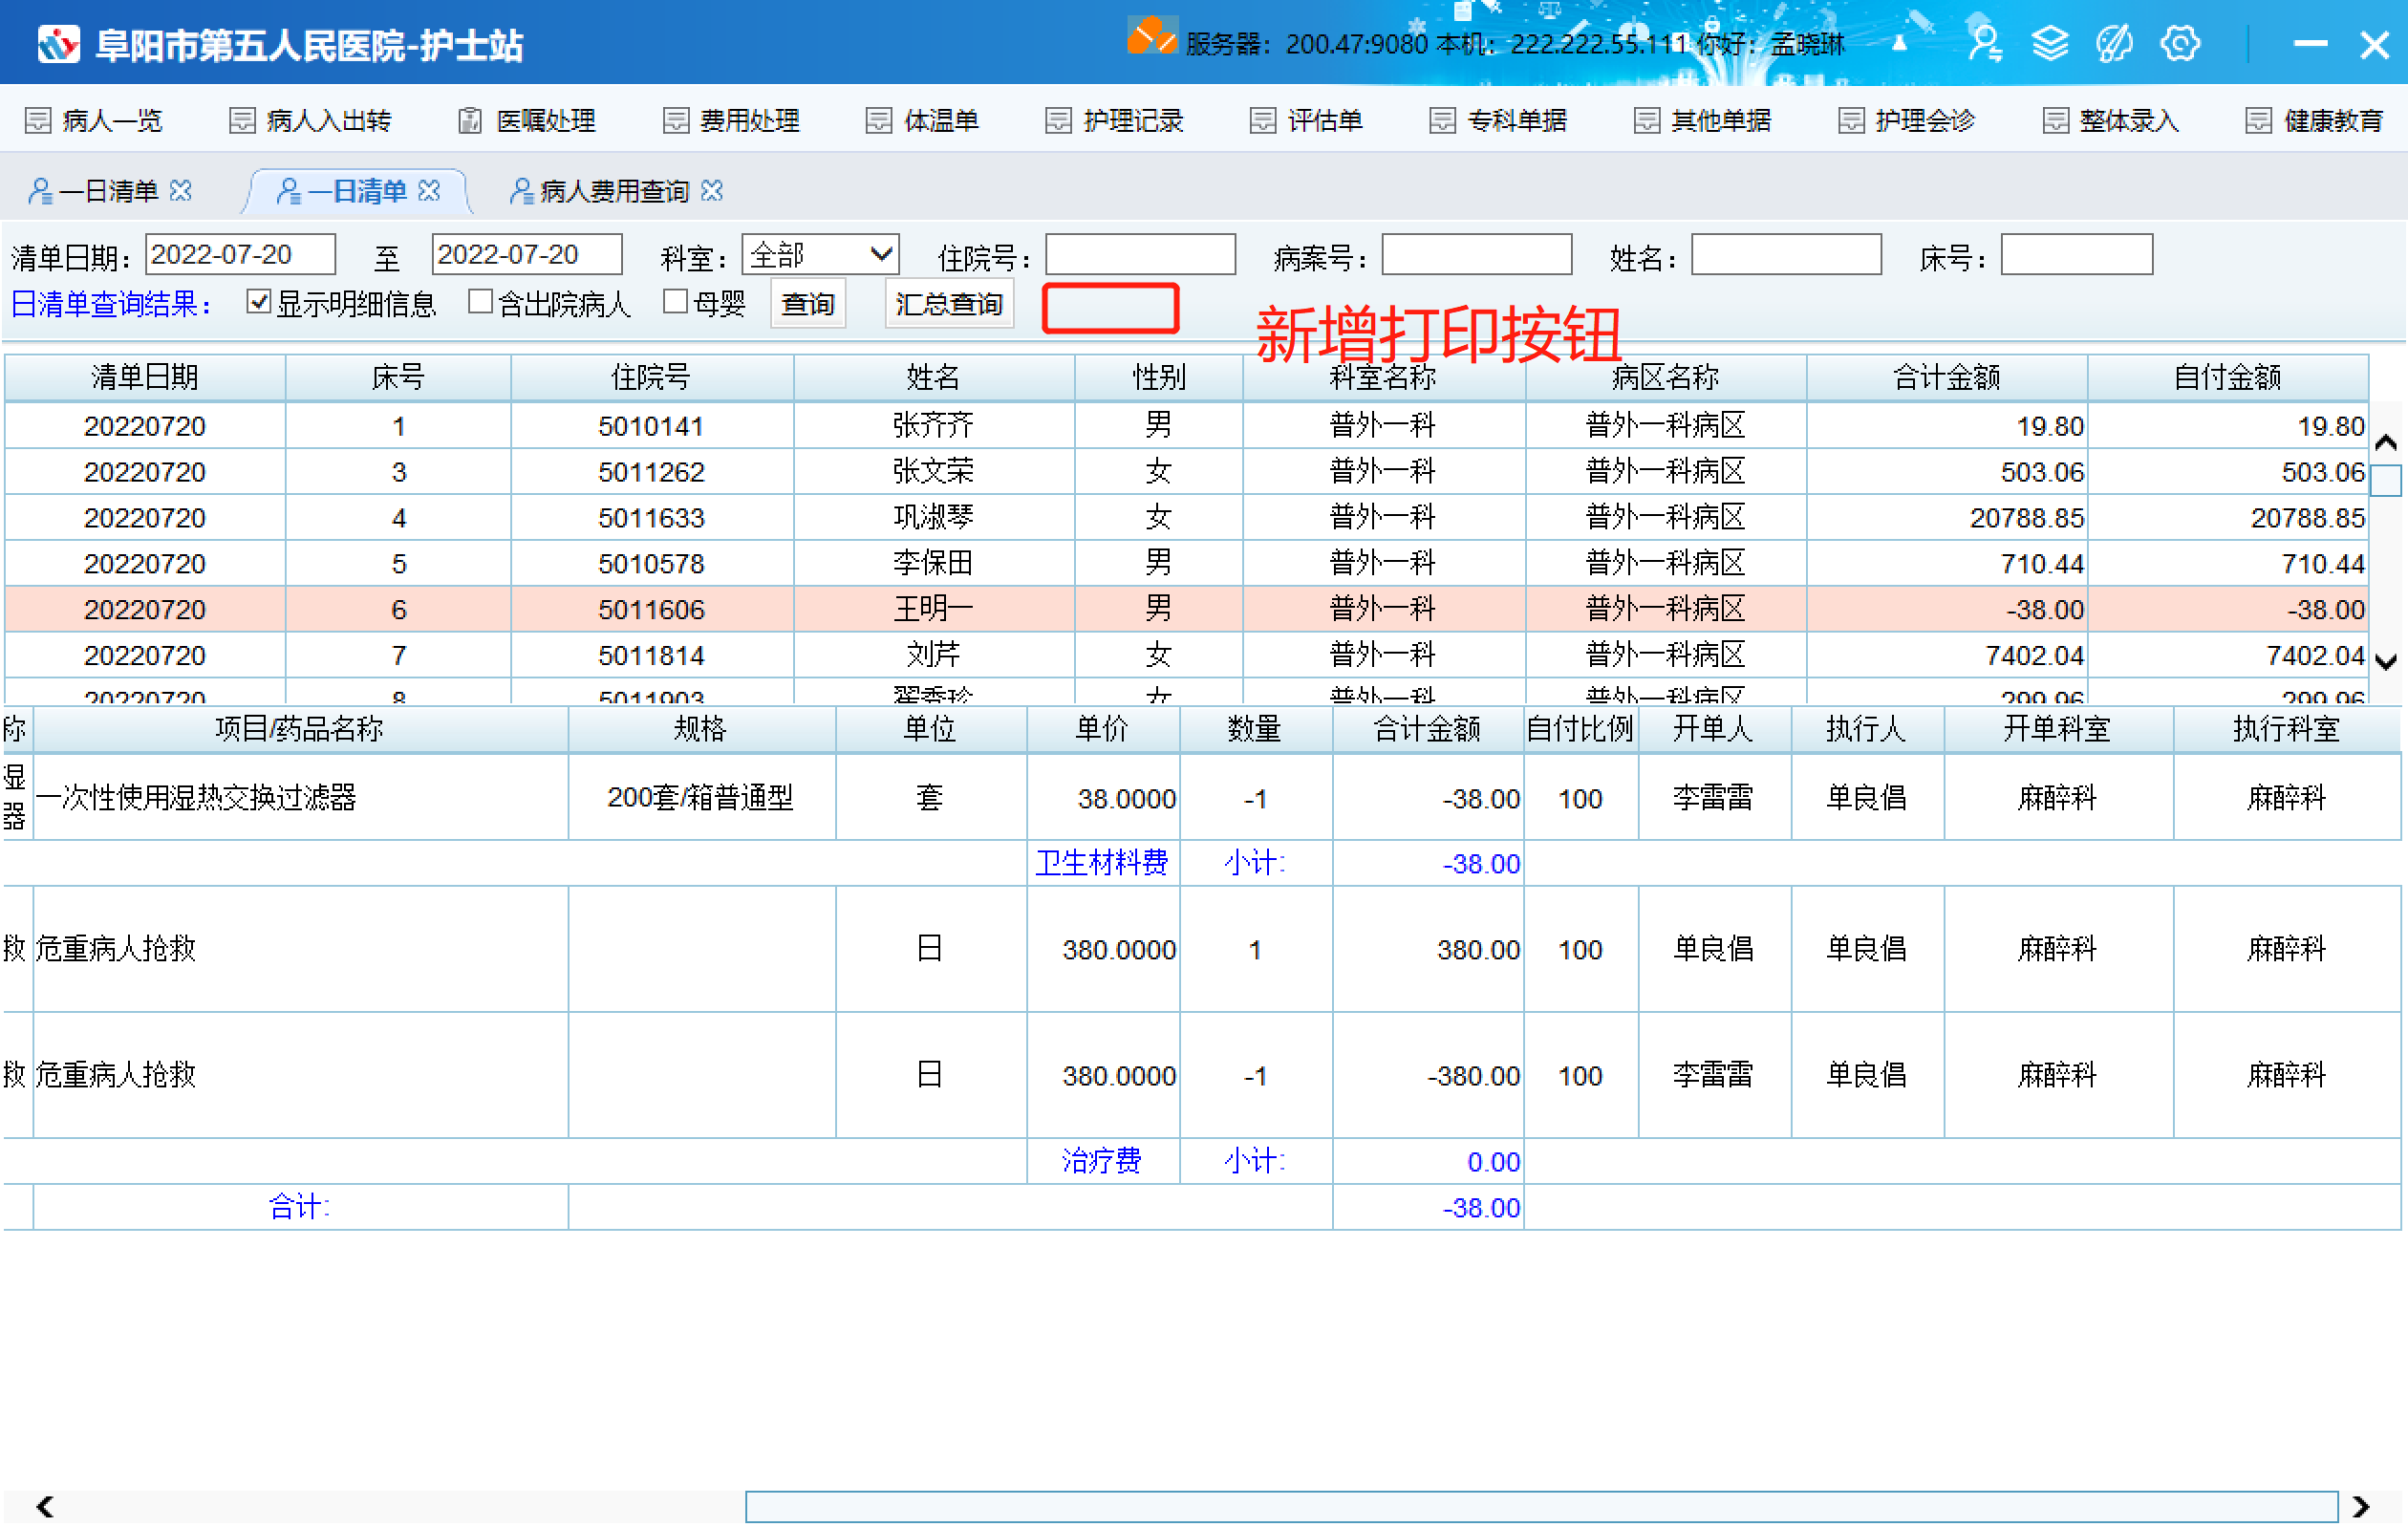The width and height of the screenshot is (2408, 1527).
Task: Click the 查询 button
Action: 807,304
